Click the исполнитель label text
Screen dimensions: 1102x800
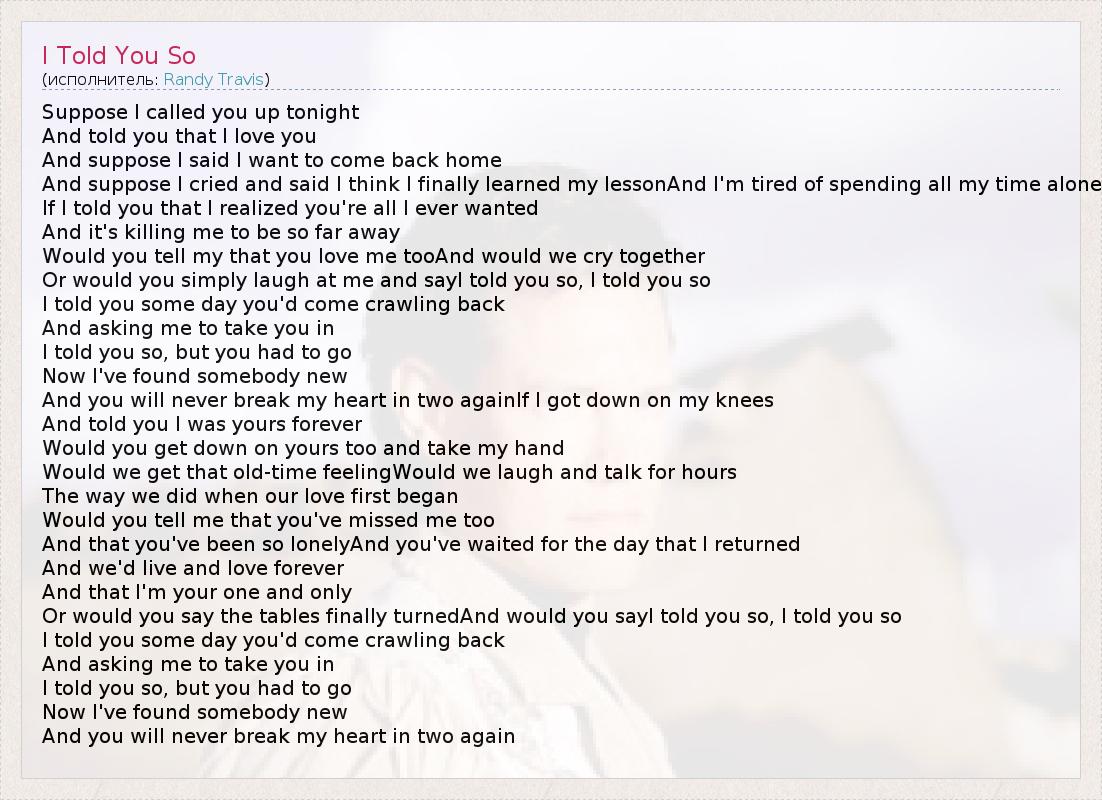[x=102, y=79]
